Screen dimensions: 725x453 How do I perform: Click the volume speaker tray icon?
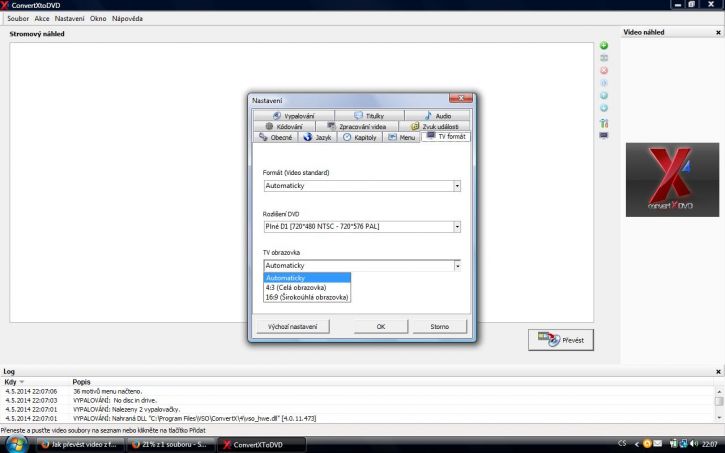pyautogui.click(x=694, y=444)
